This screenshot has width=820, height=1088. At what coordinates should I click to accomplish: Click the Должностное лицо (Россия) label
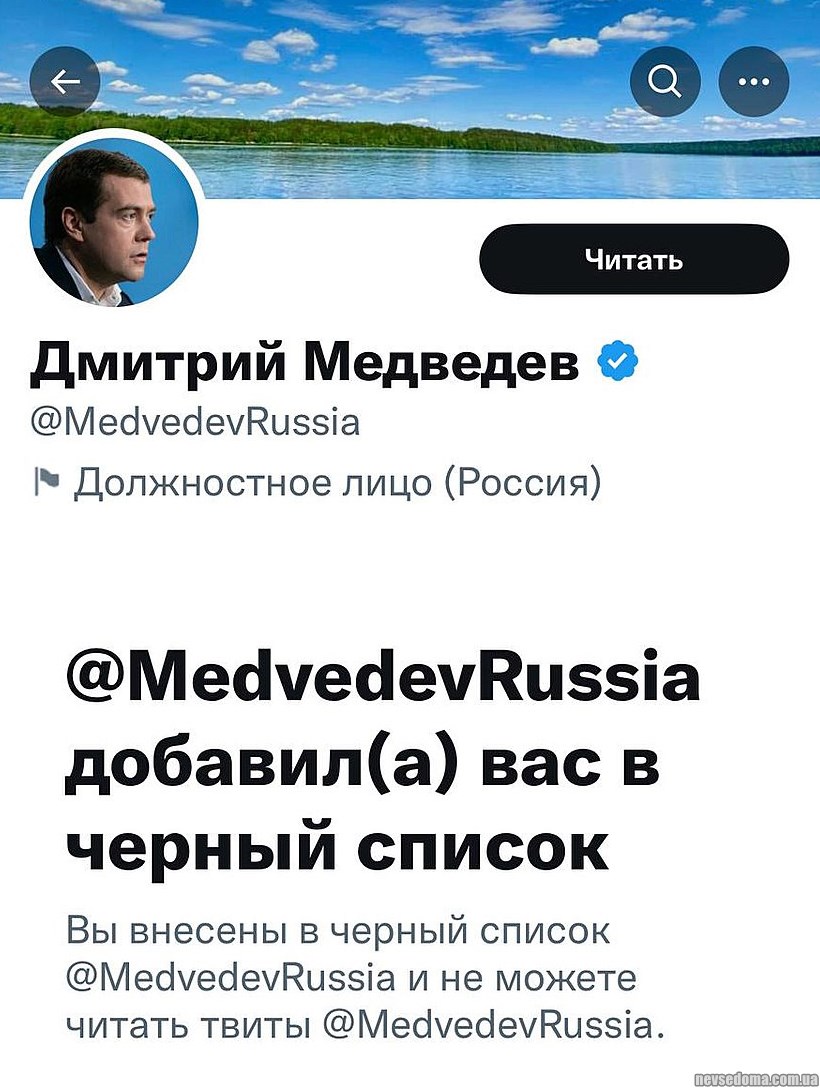click(339, 484)
